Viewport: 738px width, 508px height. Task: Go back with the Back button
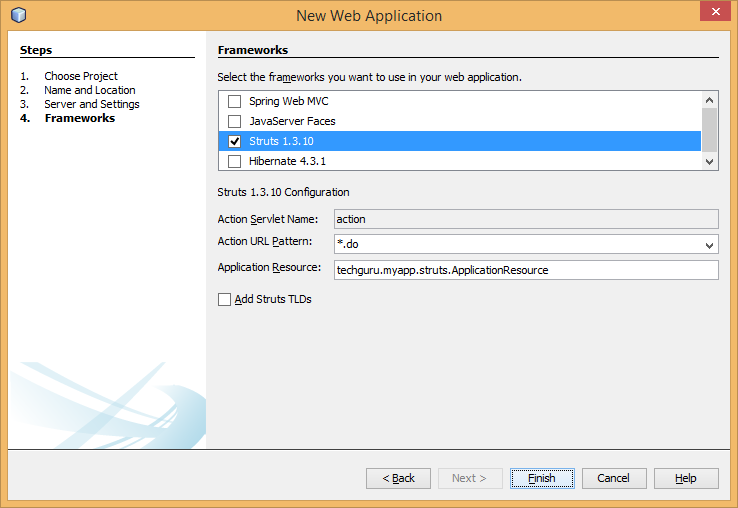(x=398, y=478)
